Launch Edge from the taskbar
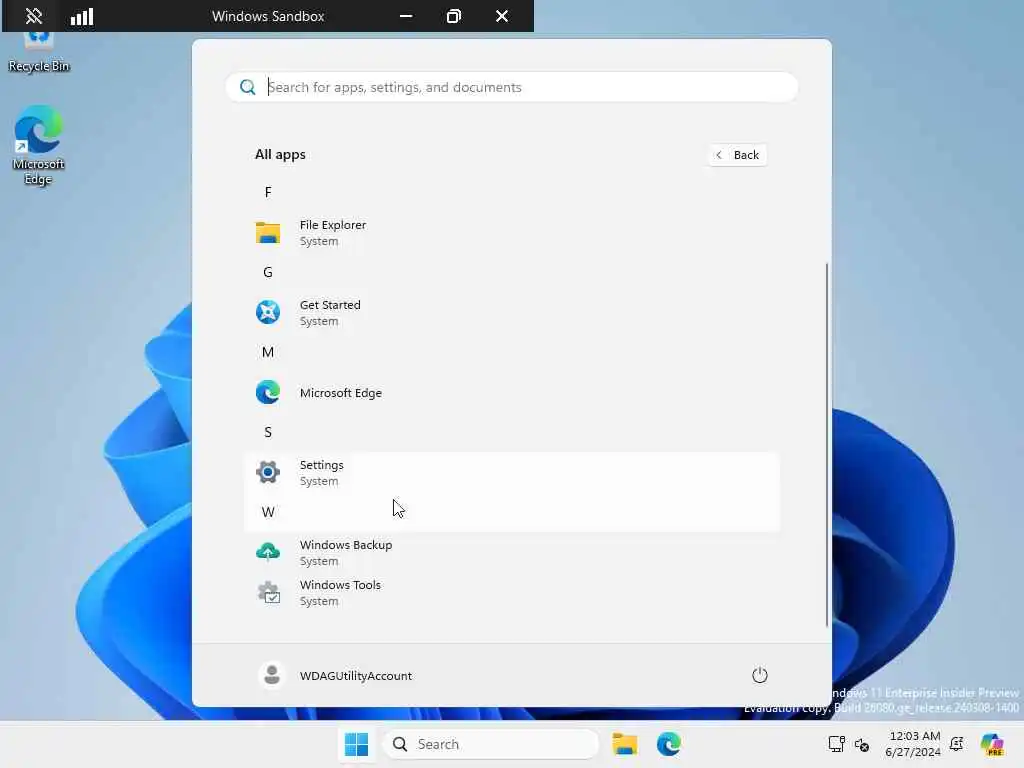Viewport: 1024px width, 768px height. click(x=669, y=744)
